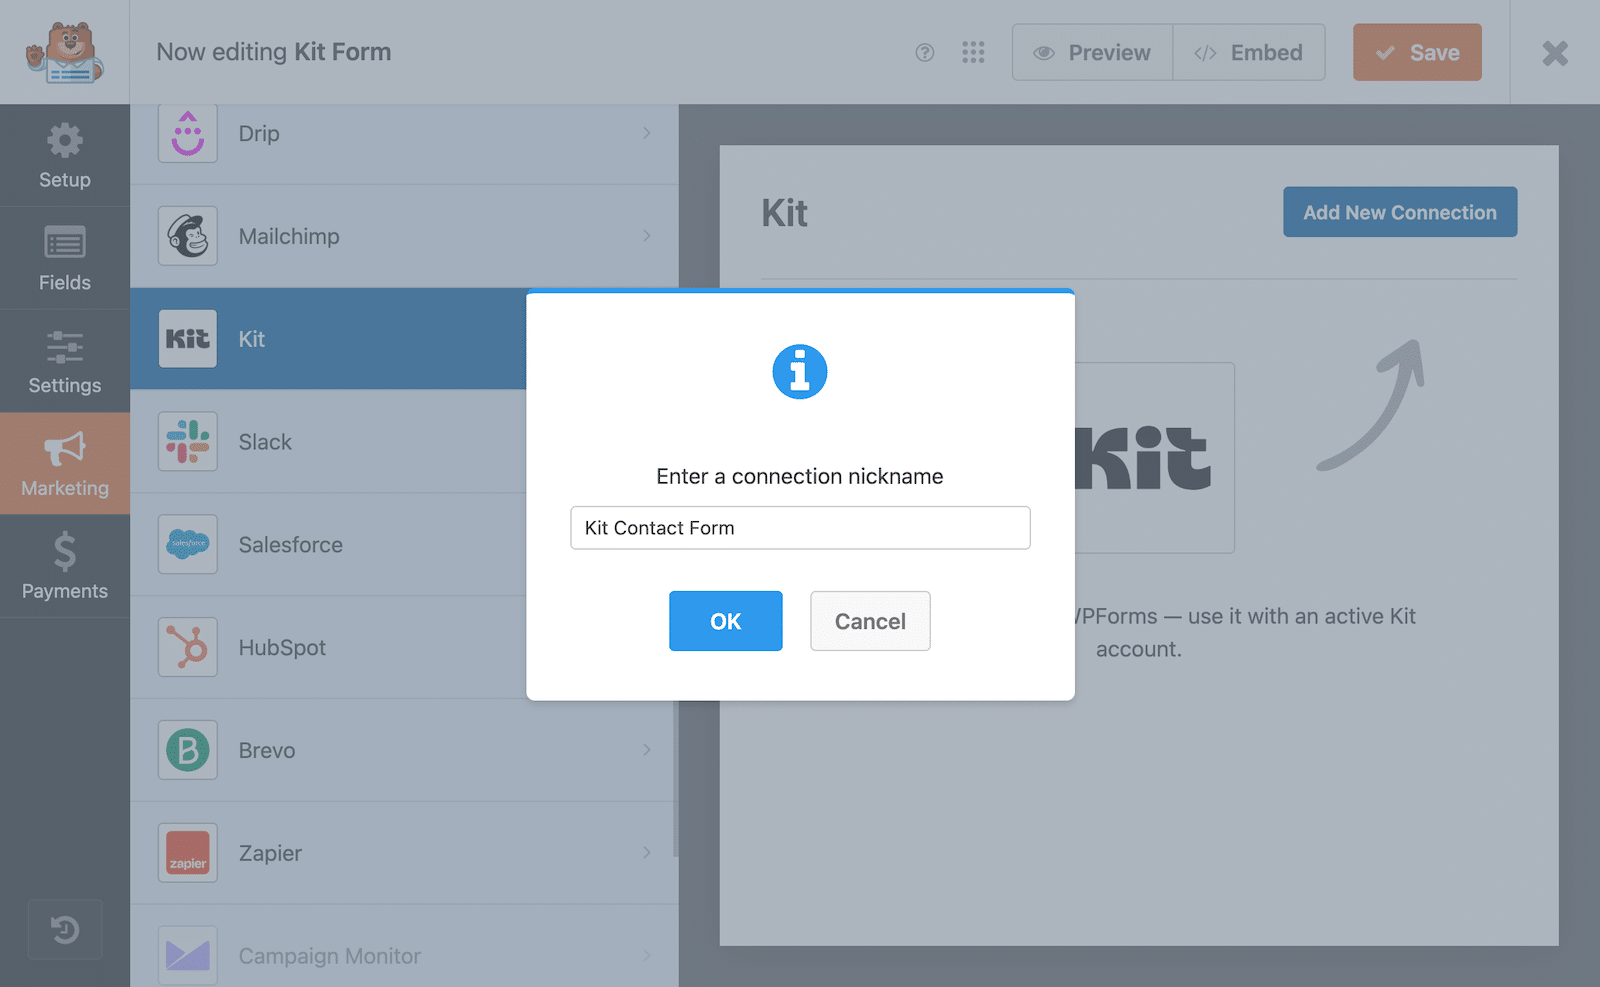
Task: Expand the Mailchimp row arrow
Action: pyautogui.click(x=647, y=236)
